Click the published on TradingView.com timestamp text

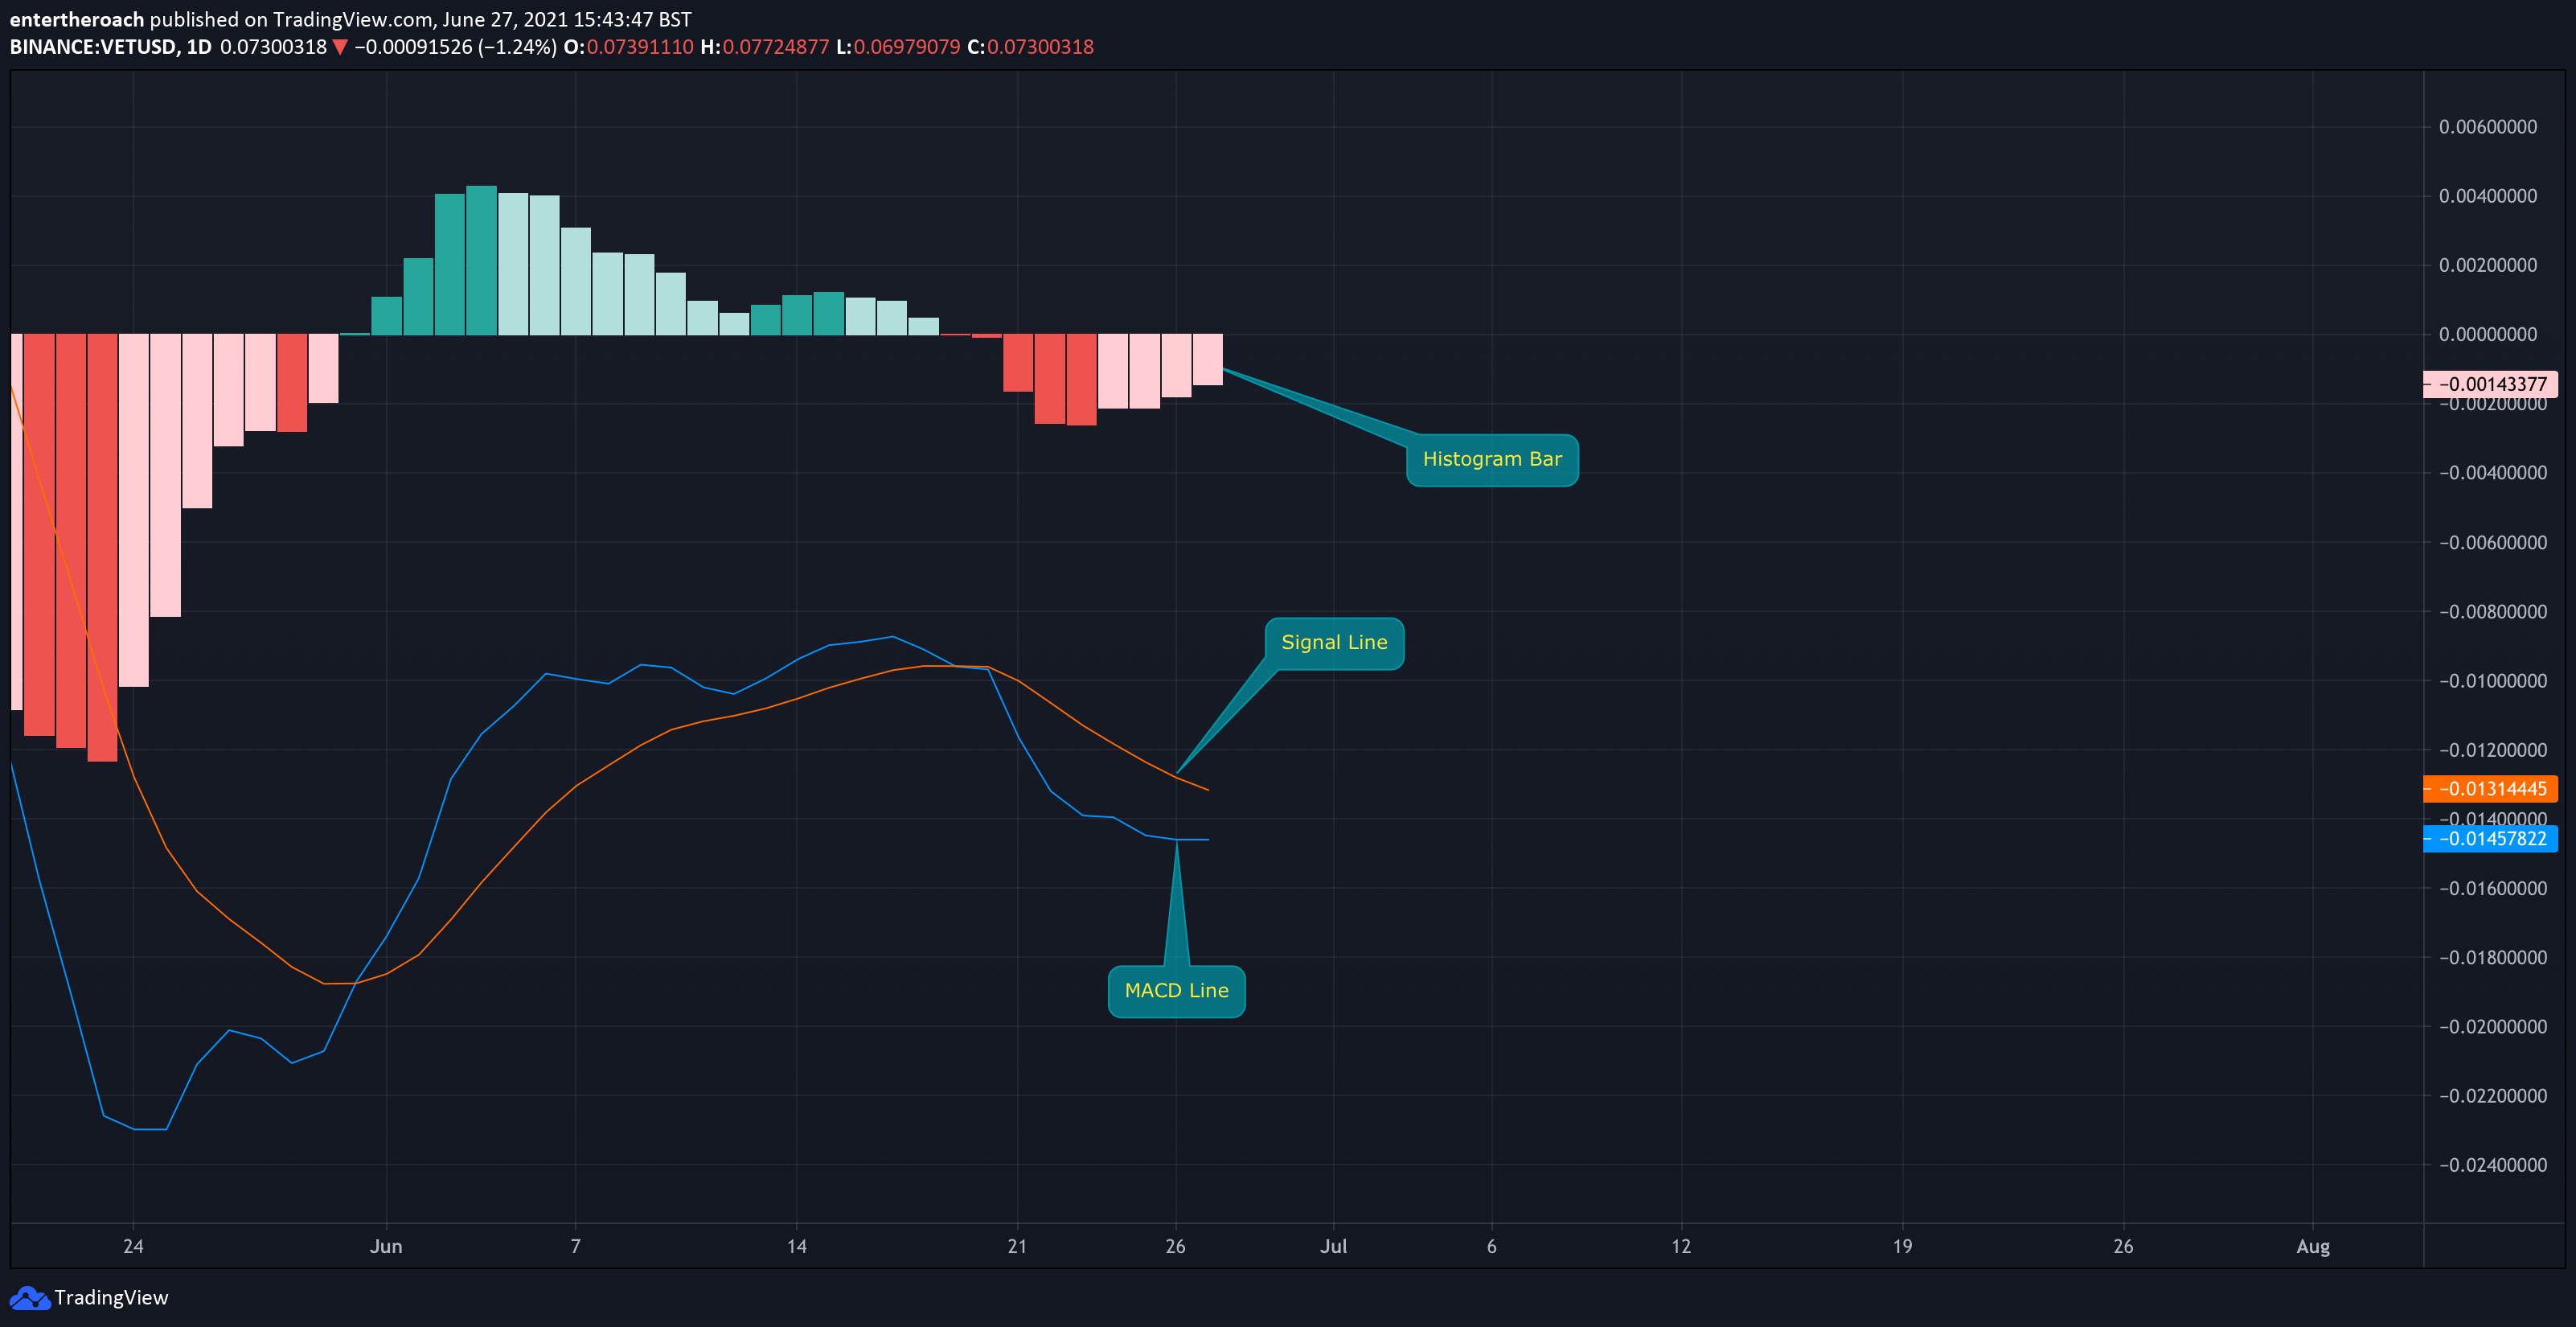[420, 19]
